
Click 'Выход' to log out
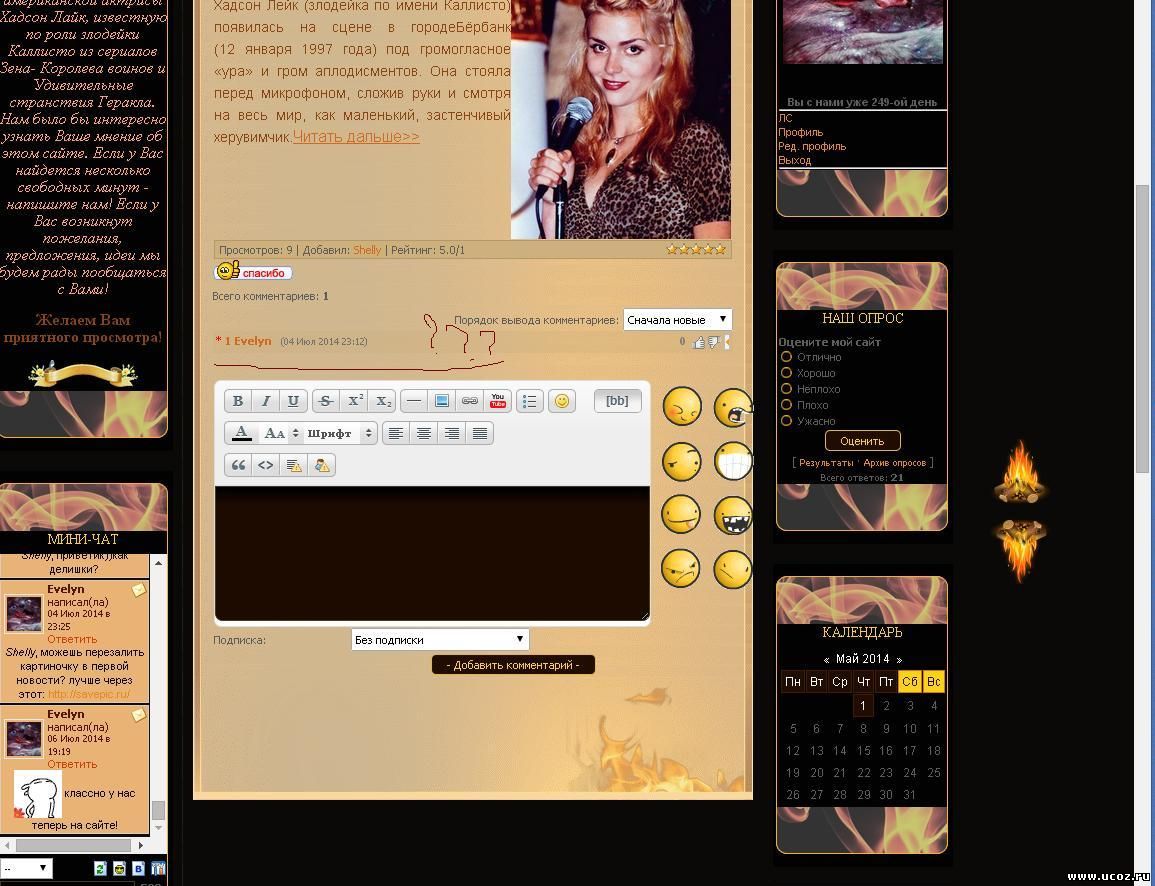coord(795,160)
